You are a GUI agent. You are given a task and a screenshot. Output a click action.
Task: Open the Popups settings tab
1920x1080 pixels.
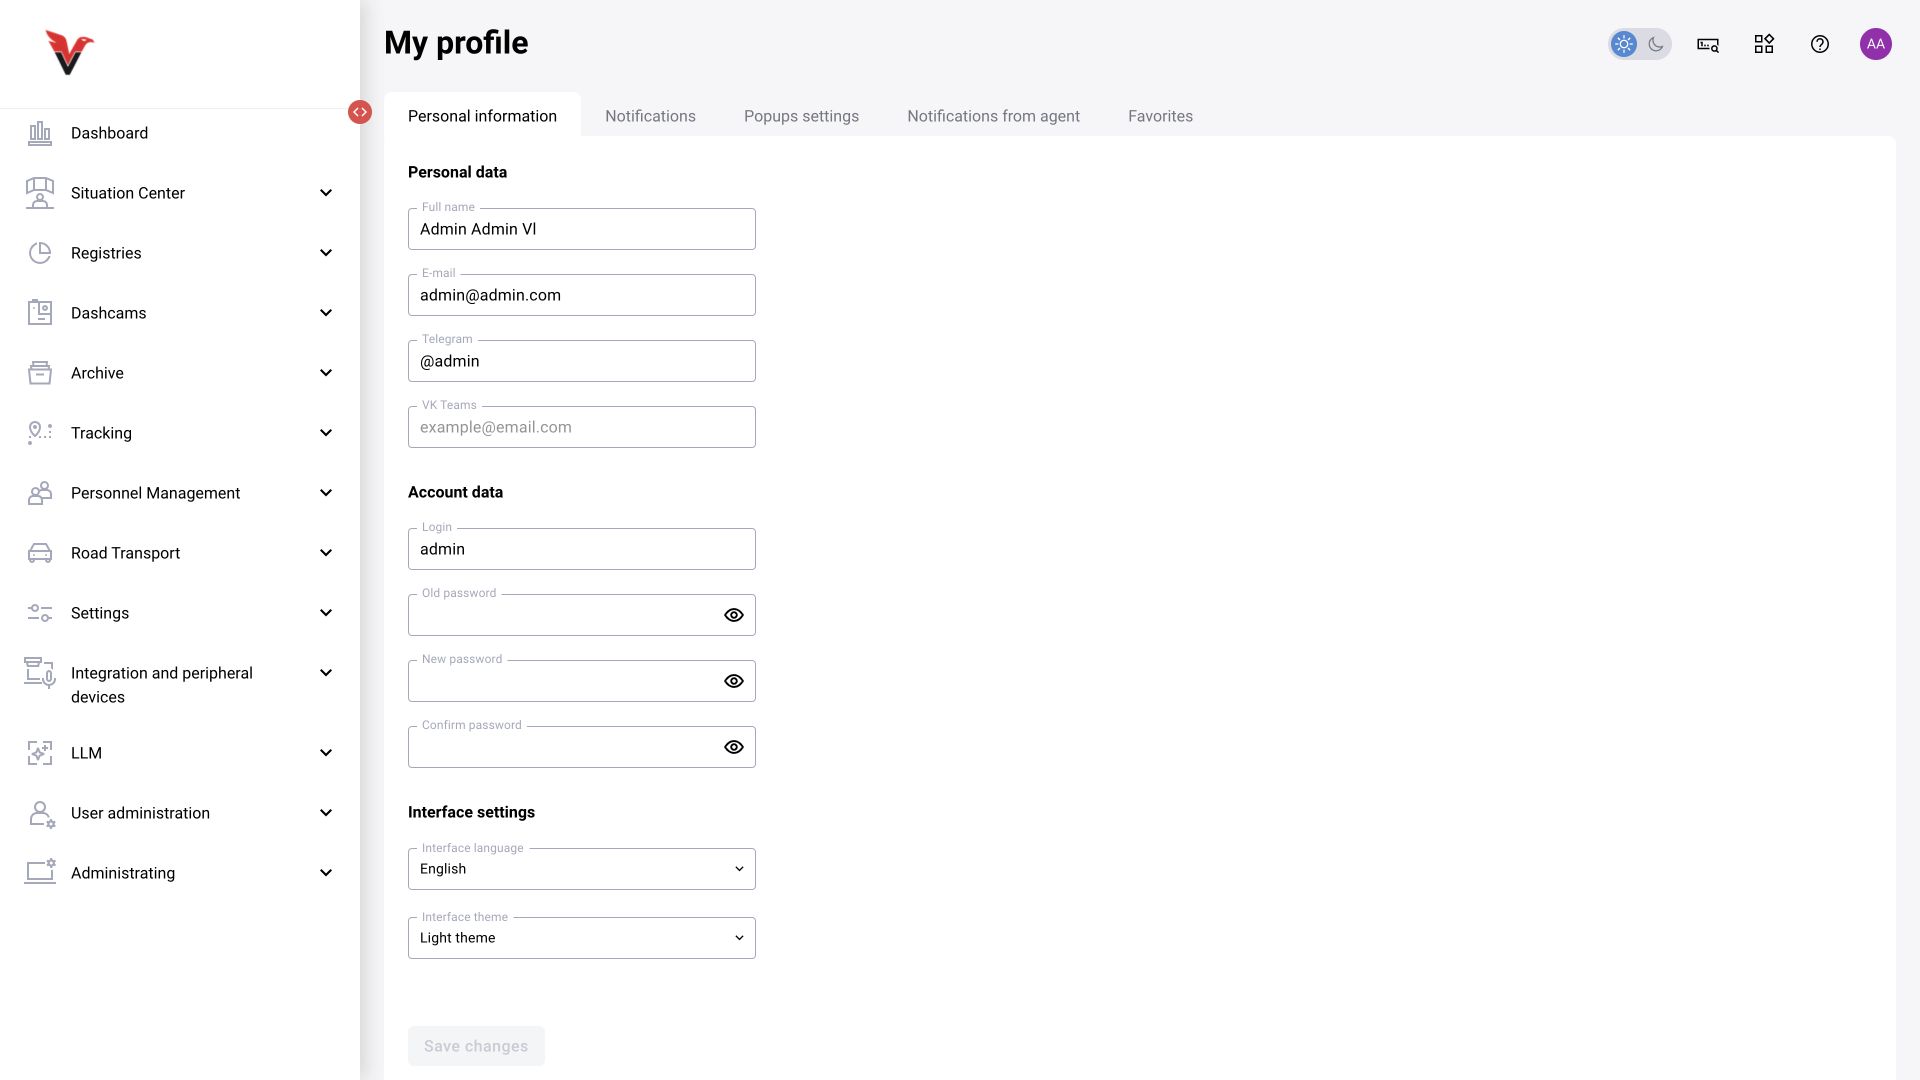801,116
